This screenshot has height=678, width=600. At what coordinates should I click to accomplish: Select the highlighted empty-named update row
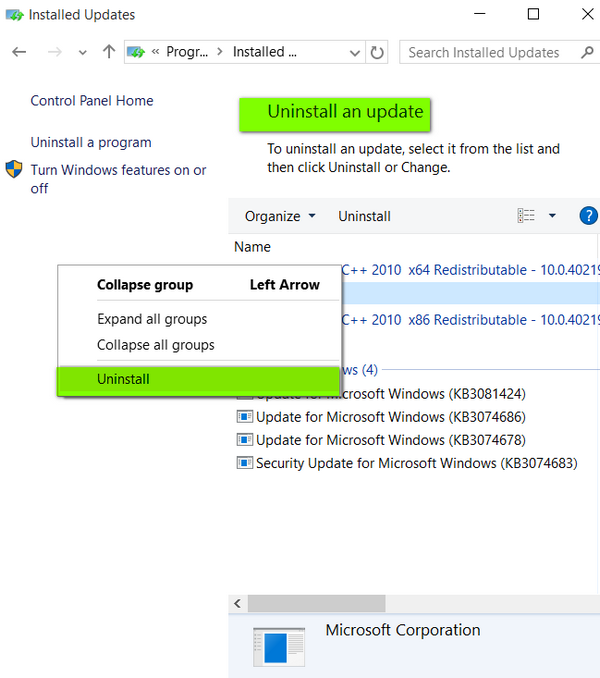470,293
